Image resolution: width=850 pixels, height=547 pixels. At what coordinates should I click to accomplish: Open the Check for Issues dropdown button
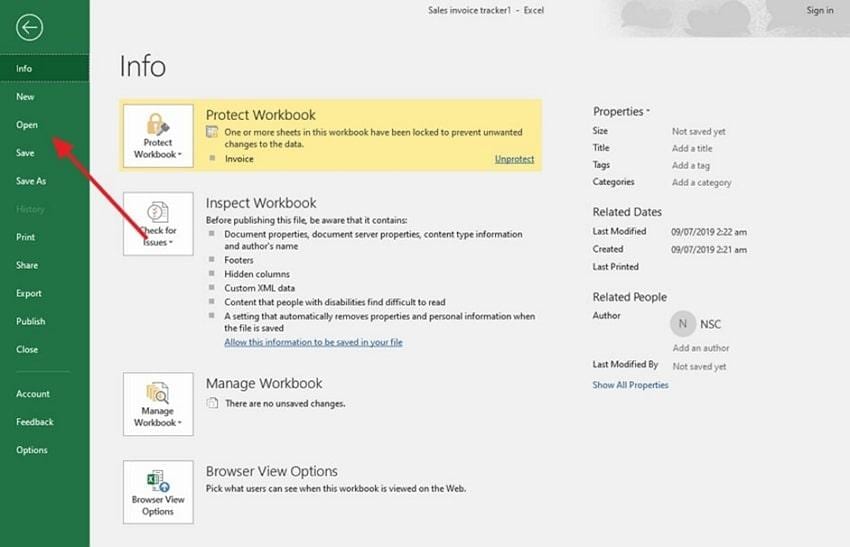158,223
